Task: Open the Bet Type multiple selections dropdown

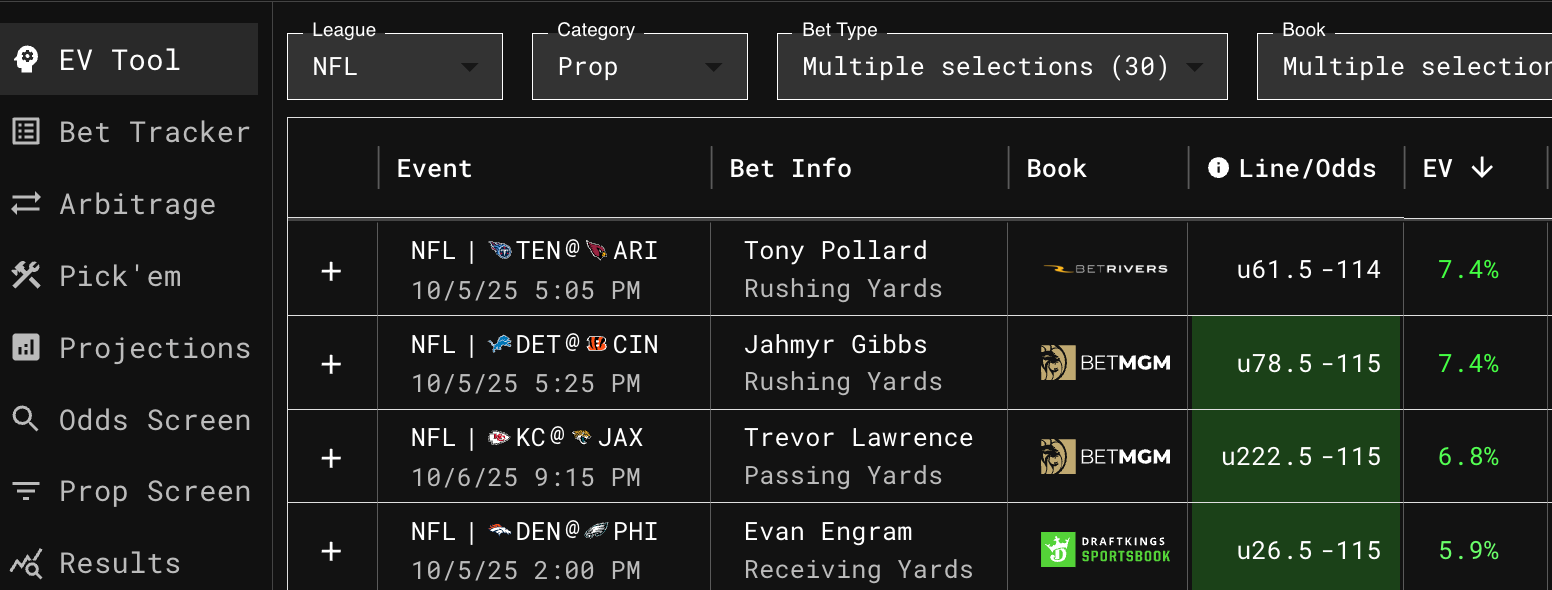Action: tap(1001, 66)
